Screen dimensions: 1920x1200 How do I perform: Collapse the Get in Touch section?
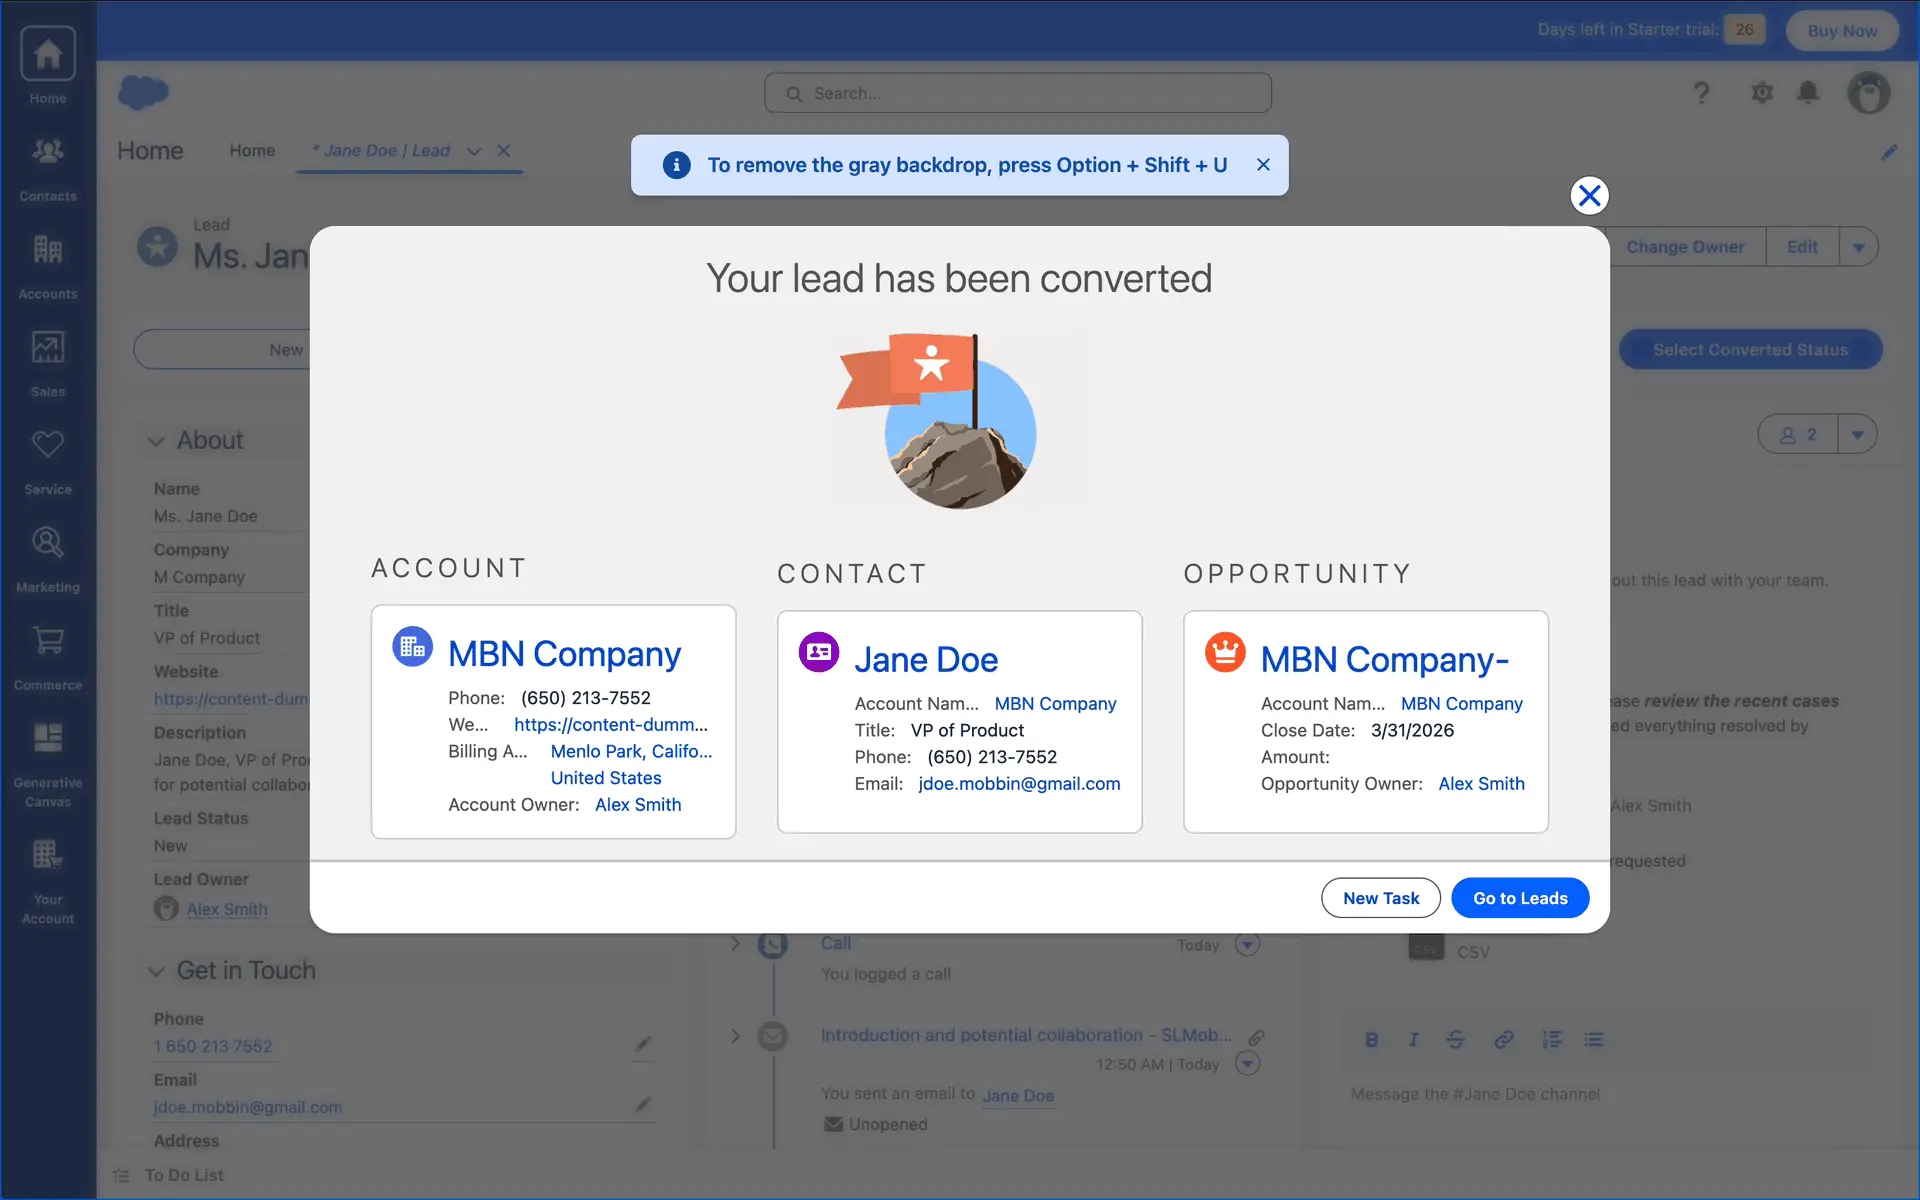157,971
